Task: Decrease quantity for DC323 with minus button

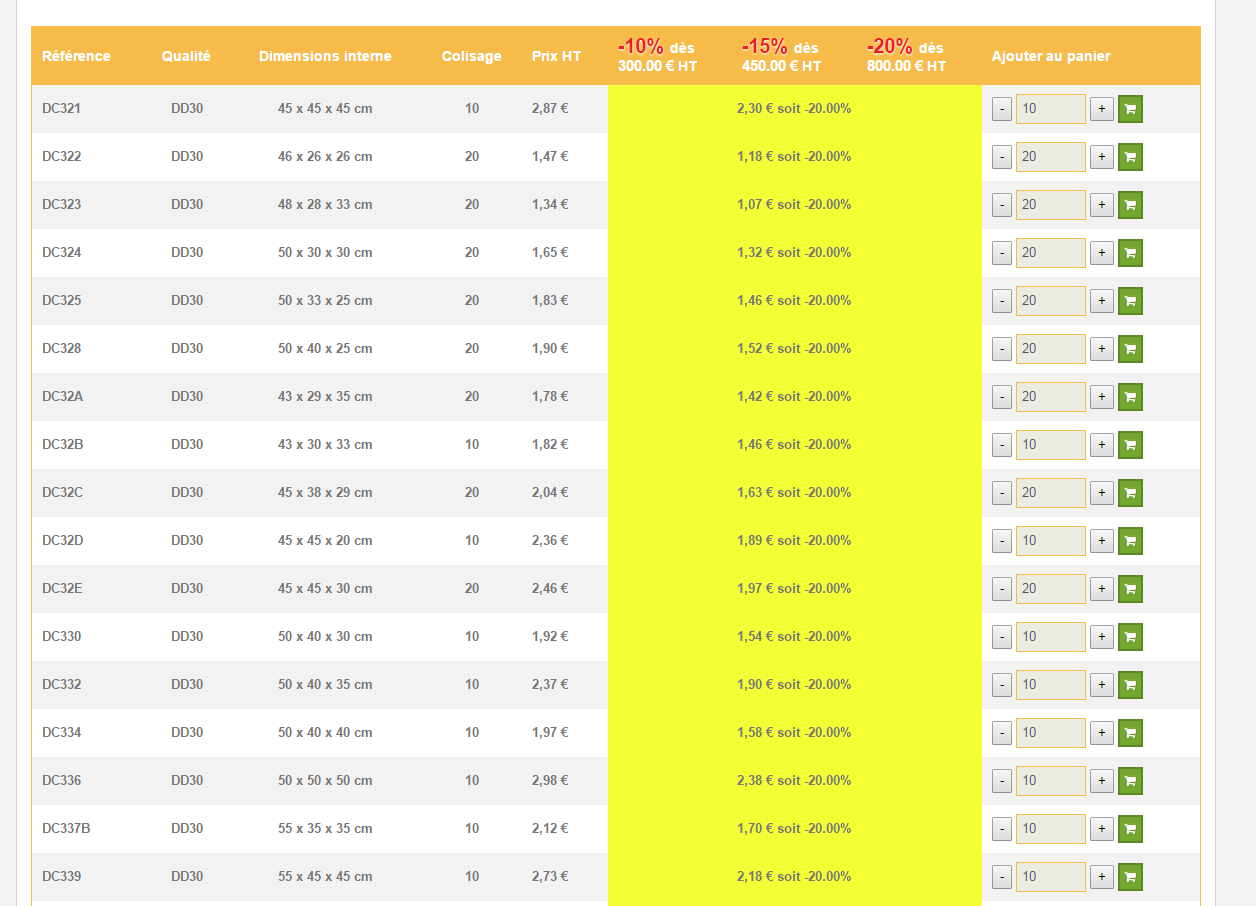Action: coord(1002,205)
